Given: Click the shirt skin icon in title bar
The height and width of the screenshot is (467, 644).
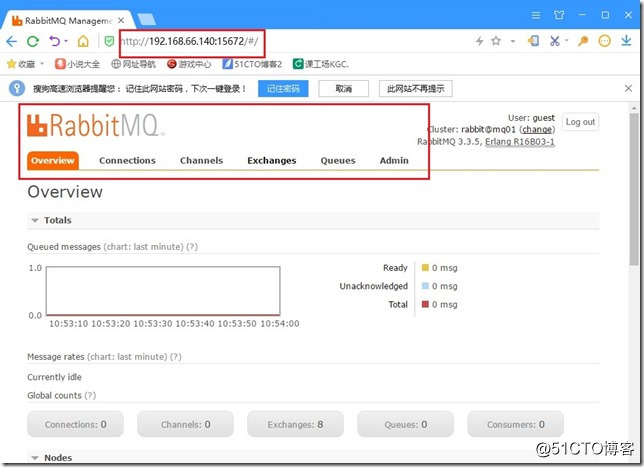Looking at the screenshot, I should click(559, 15).
